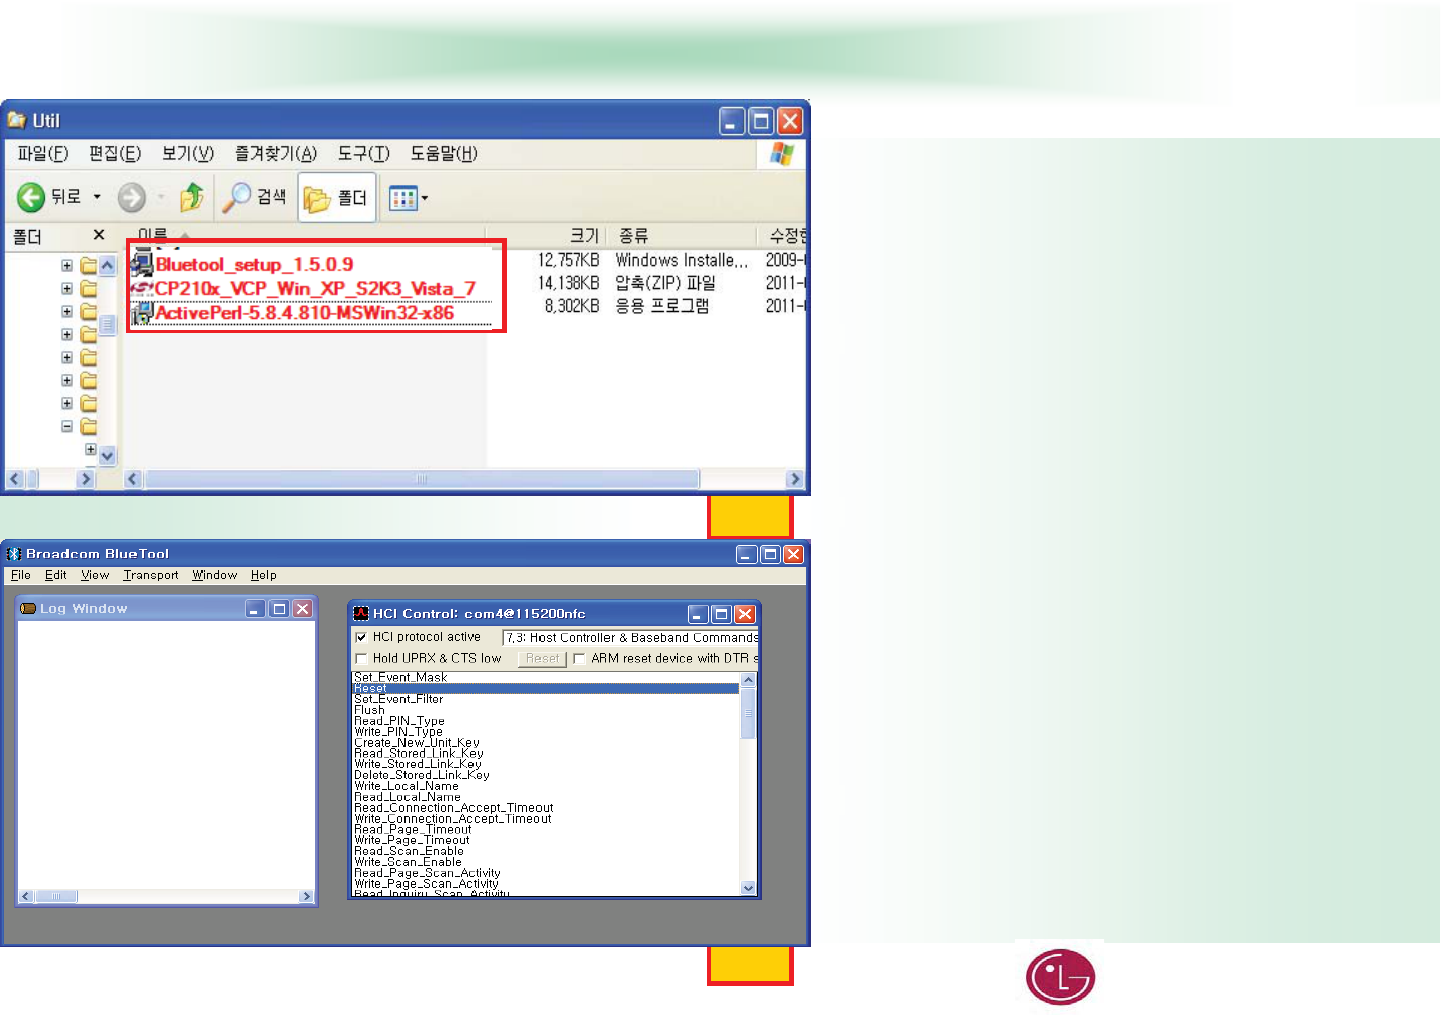Image resolution: width=1441 pixels, height=1015 pixels.
Task: Open the 도움말(H) menu
Action: click(444, 153)
